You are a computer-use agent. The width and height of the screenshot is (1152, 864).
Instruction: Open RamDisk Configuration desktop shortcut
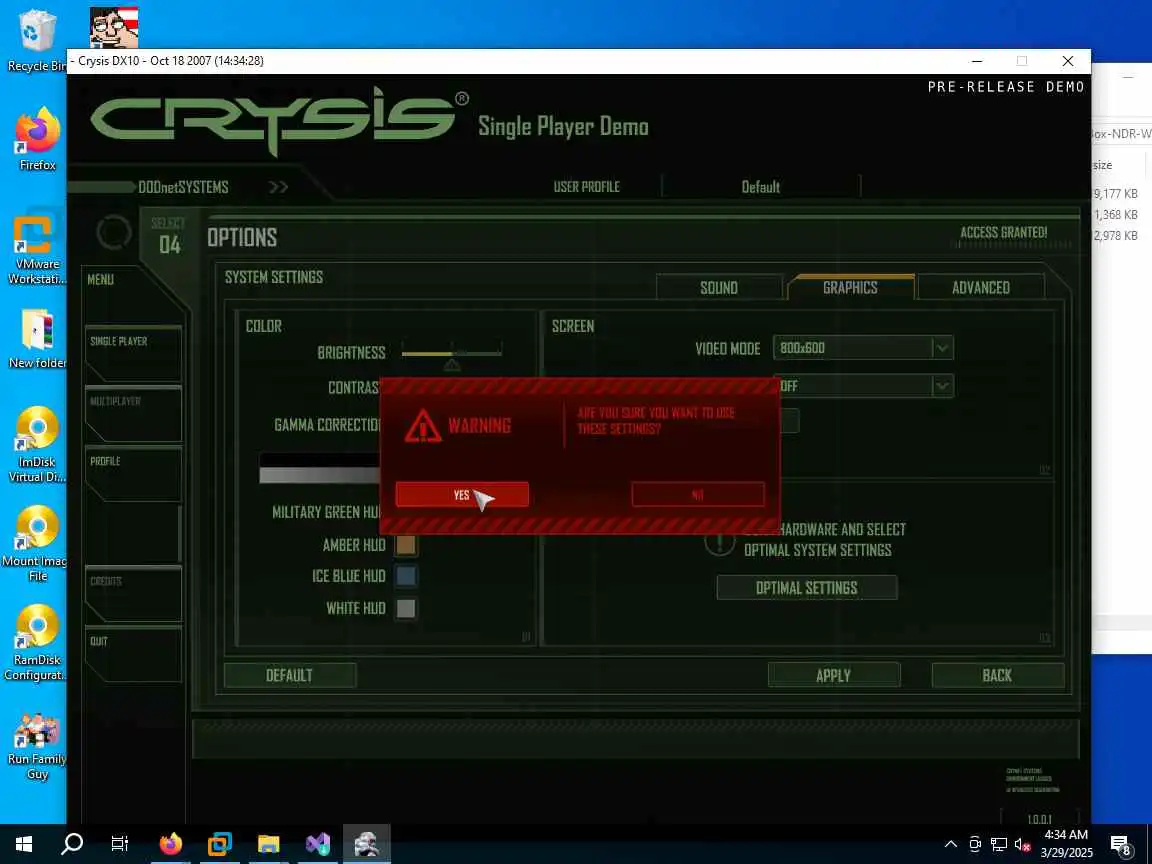[37, 643]
